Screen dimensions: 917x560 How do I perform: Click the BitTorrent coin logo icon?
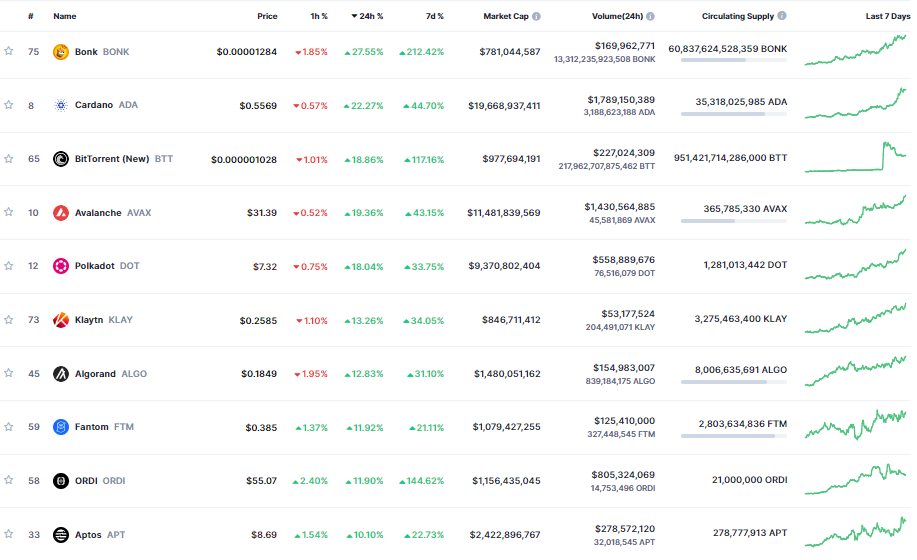click(60, 159)
